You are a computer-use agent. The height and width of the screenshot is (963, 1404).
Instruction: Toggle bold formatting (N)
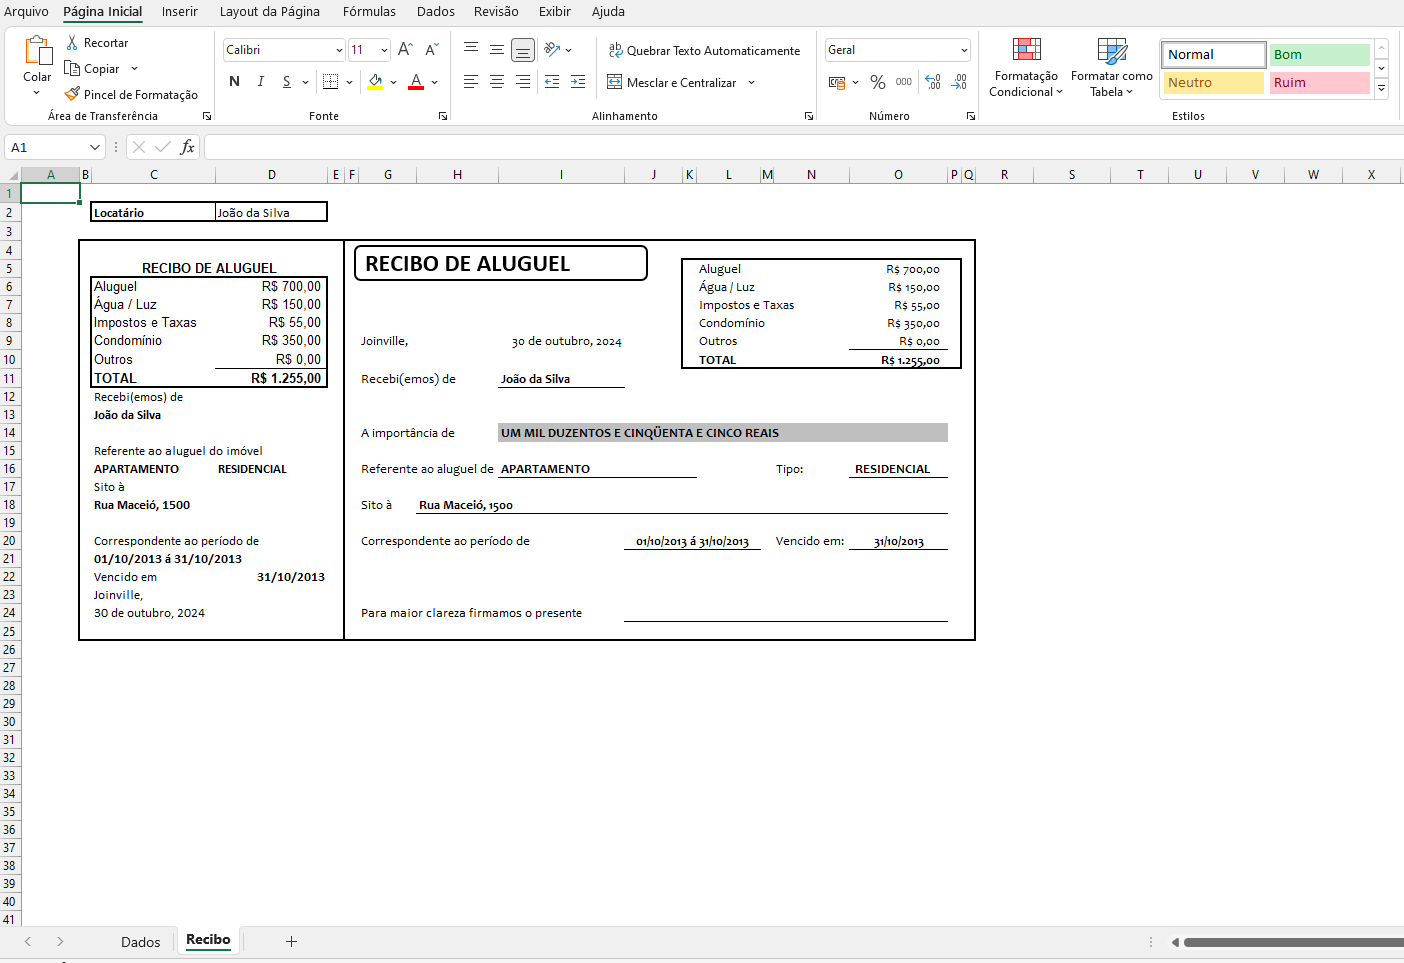234,82
